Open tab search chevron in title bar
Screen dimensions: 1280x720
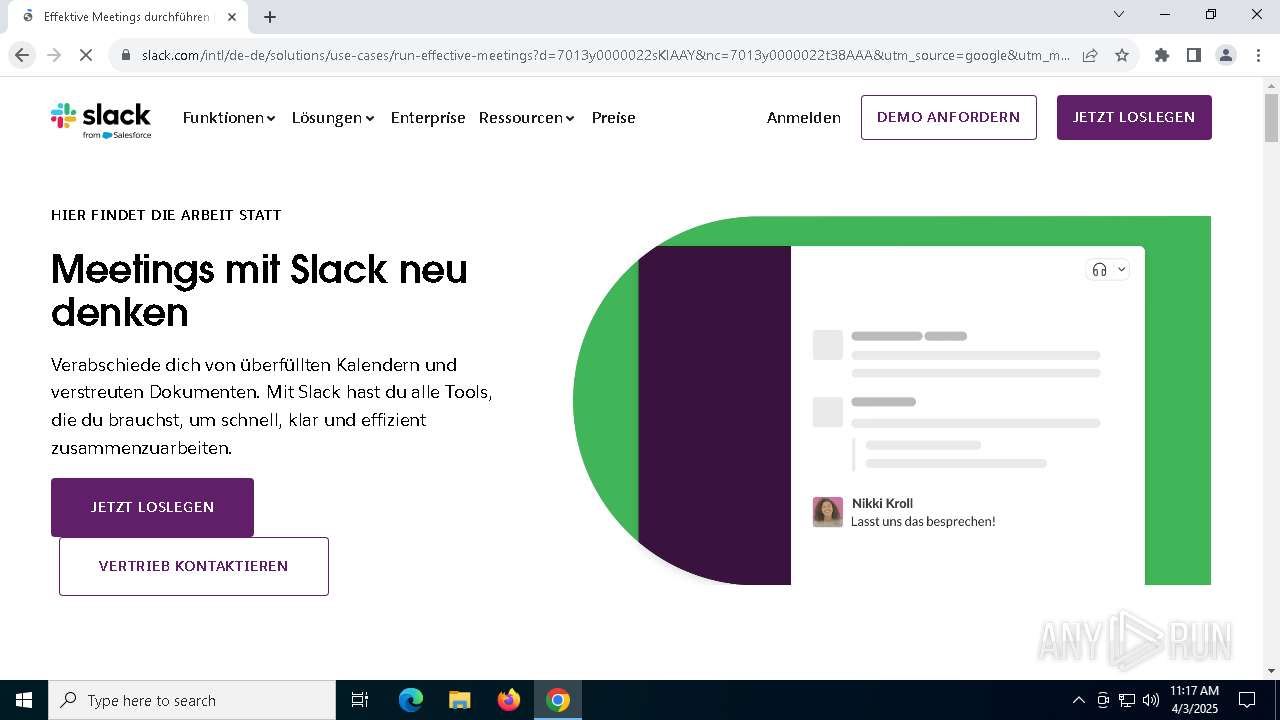point(1119,14)
